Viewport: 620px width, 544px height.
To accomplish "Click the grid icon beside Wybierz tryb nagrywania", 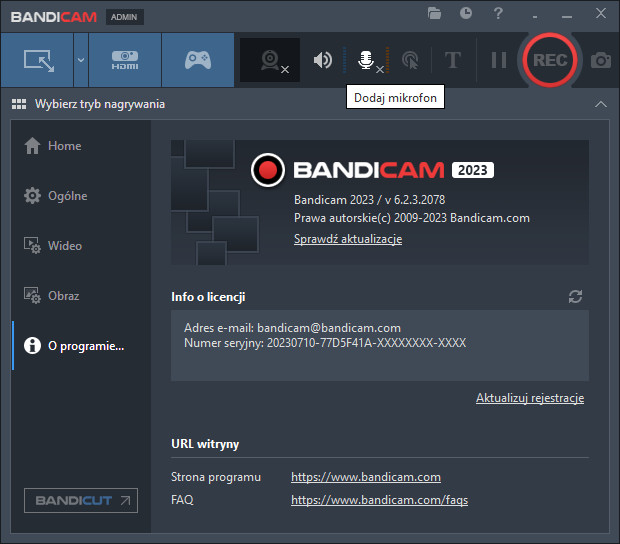I will [x=19, y=104].
